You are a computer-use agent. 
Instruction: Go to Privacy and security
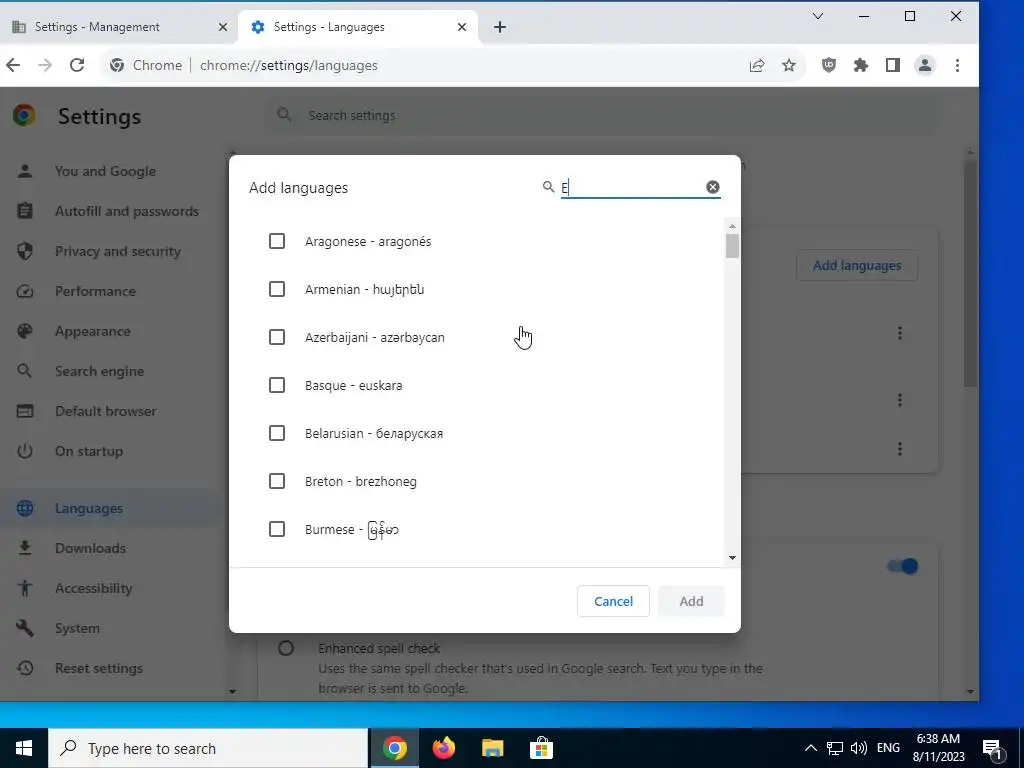[118, 251]
